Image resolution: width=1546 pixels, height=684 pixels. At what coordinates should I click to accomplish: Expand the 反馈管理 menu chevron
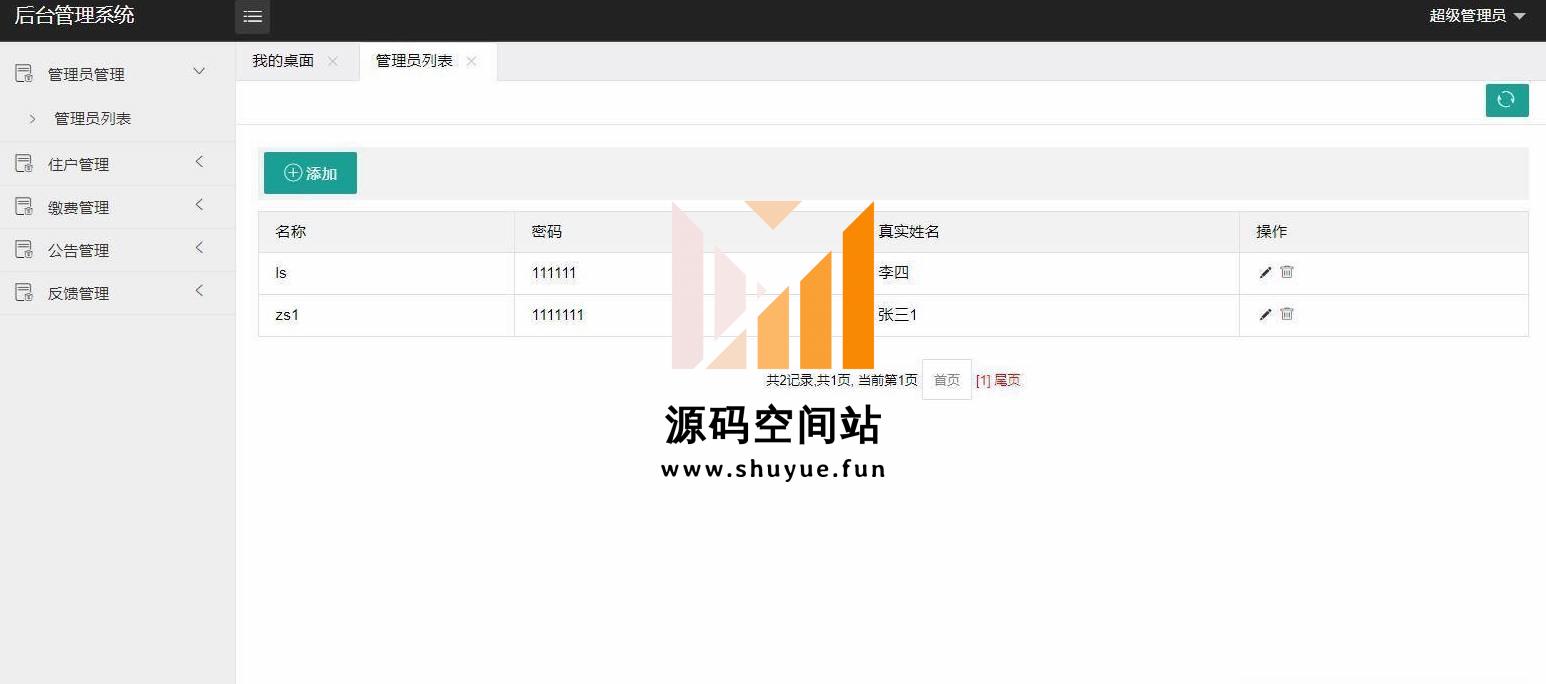click(199, 290)
